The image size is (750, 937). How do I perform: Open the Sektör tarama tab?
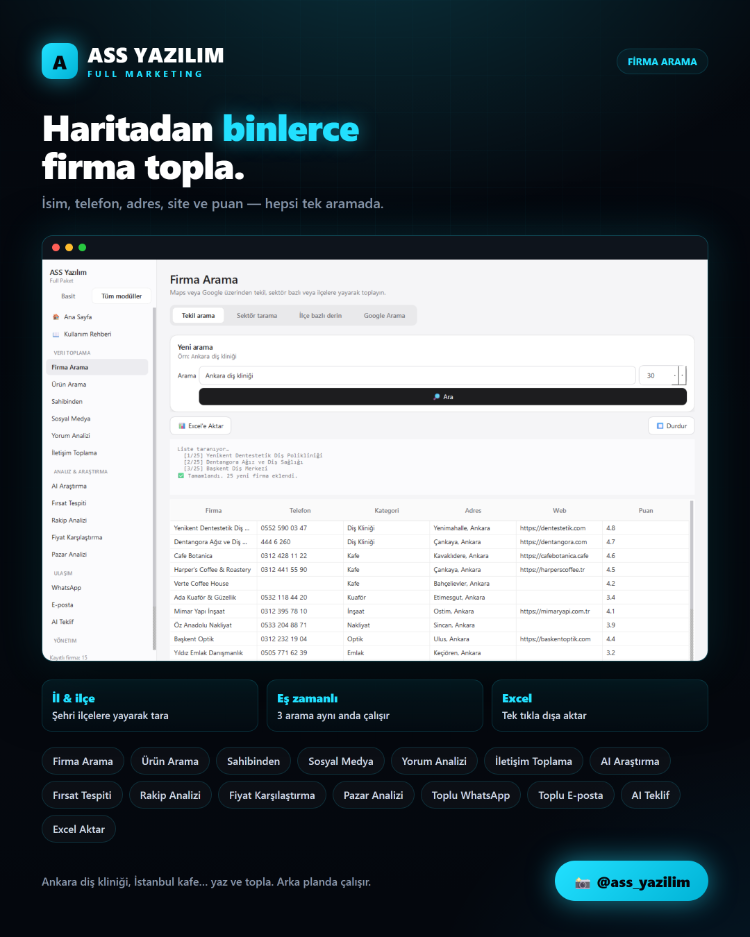(x=256, y=316)
